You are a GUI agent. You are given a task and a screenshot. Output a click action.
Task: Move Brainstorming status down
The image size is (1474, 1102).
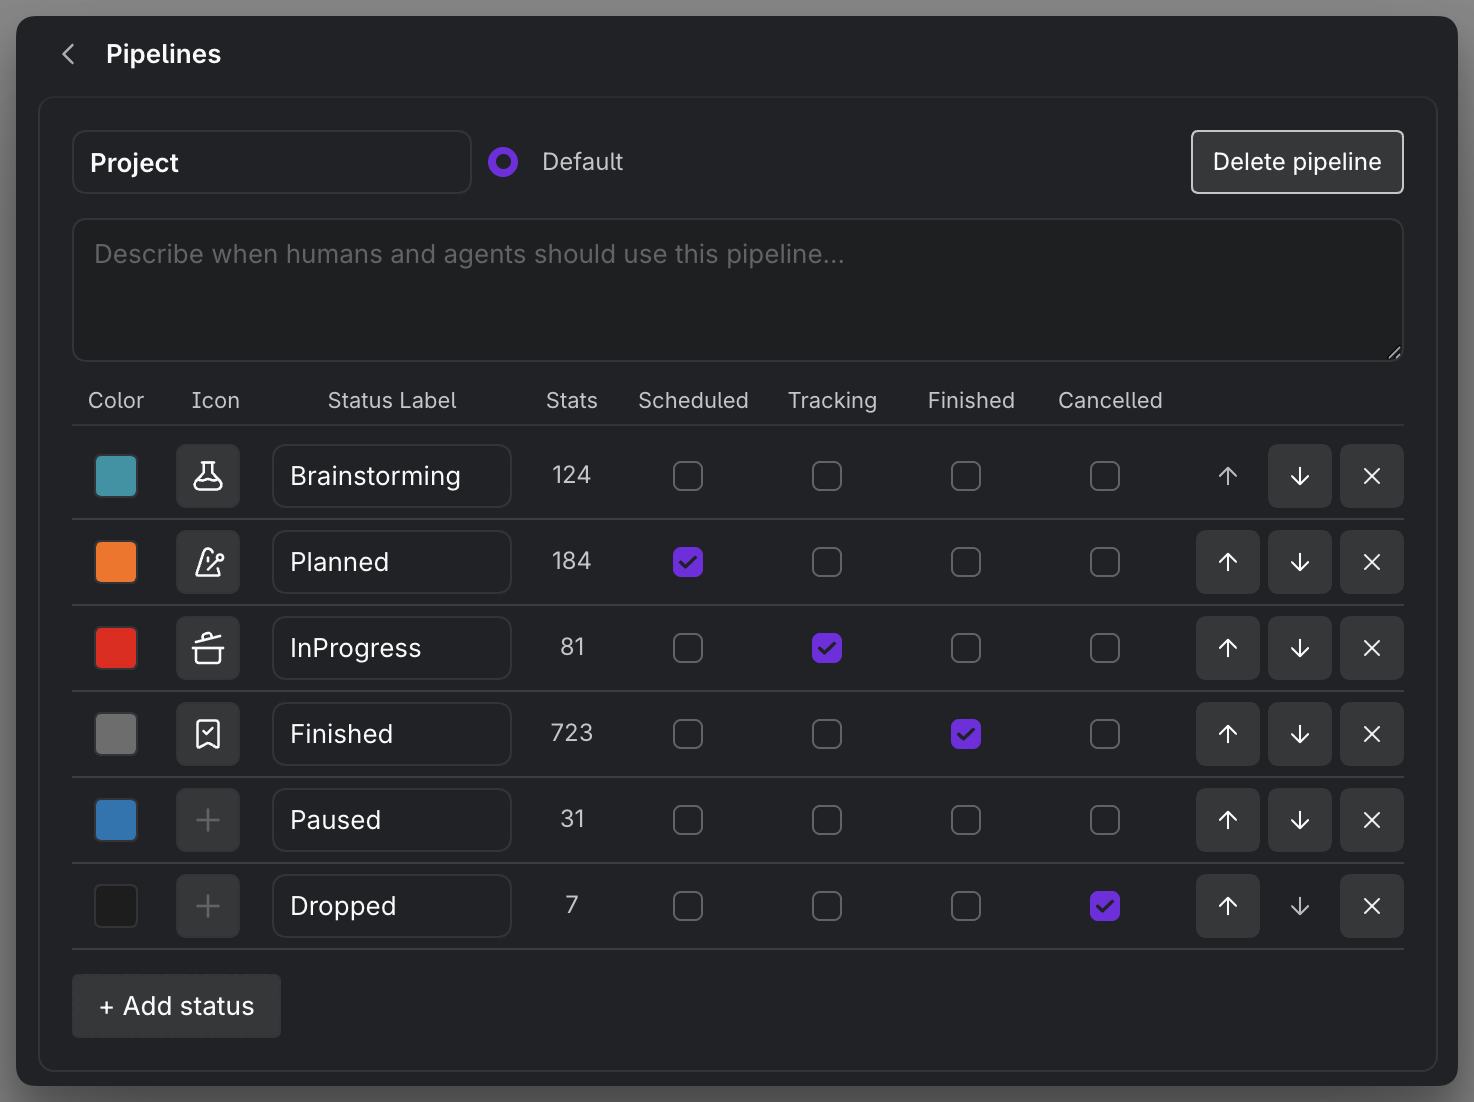[1300, 476]
